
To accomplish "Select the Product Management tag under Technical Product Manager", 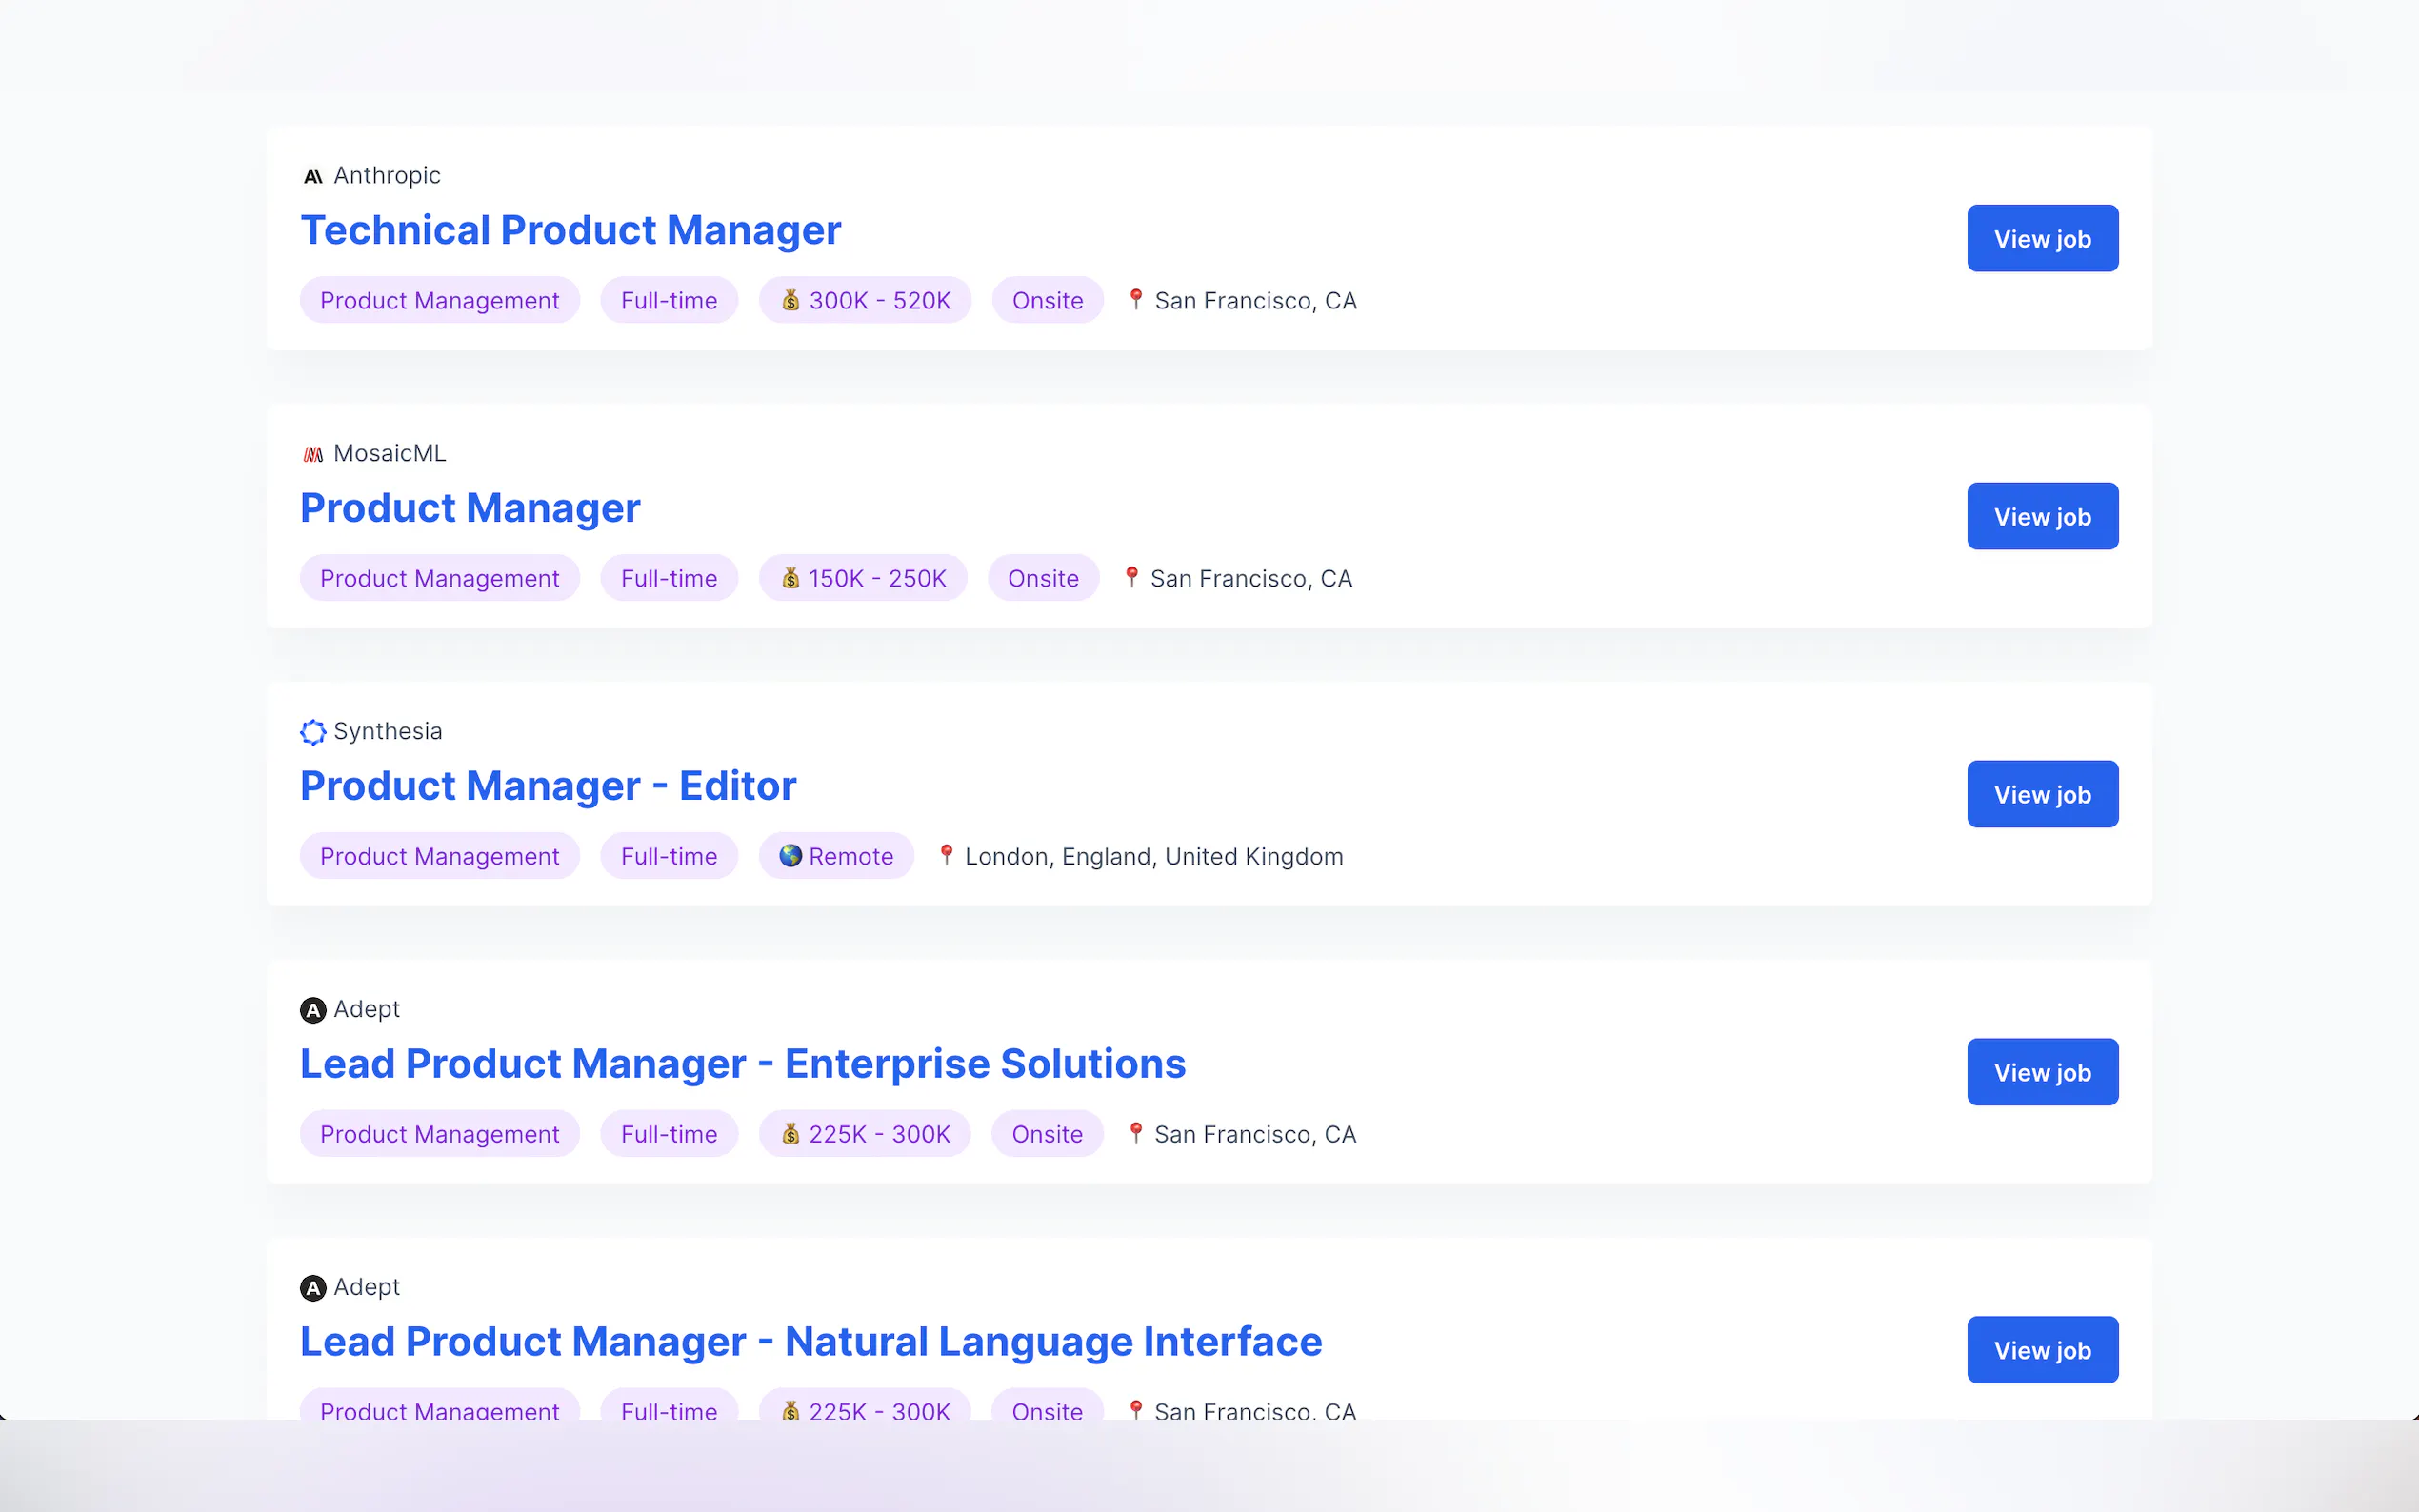I will pyautogui.click(x=439, y=300).
